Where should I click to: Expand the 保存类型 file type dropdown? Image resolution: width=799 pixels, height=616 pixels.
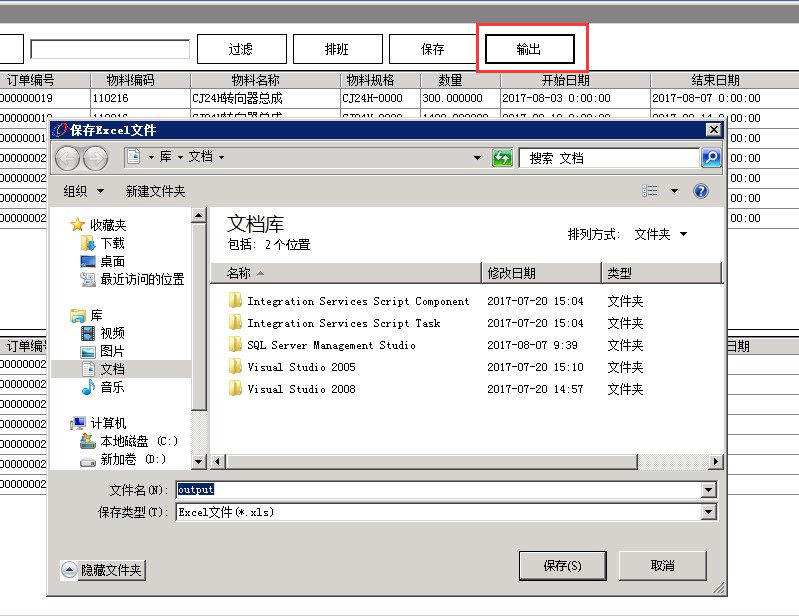(x=709, y=512)
